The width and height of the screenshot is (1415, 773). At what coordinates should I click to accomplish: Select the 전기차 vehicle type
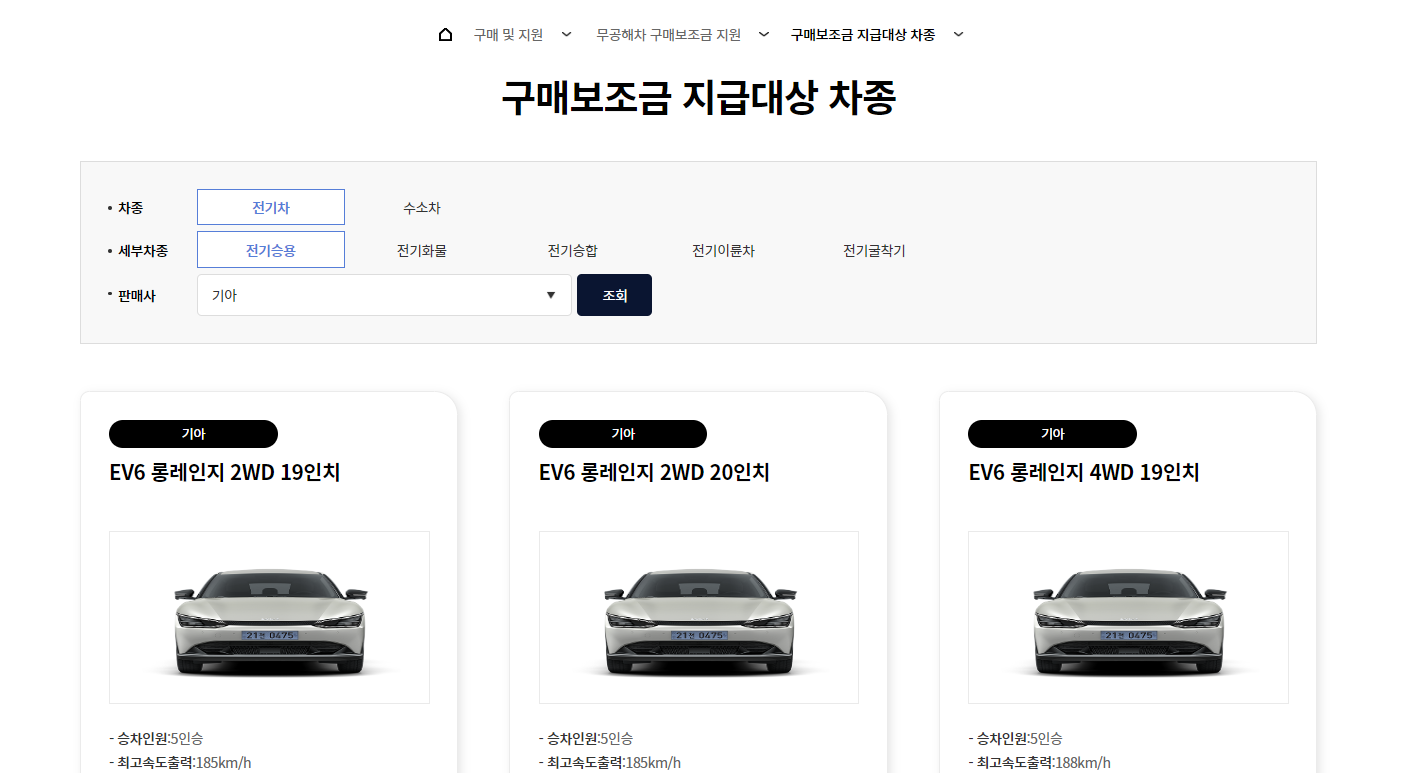[271, 207]
